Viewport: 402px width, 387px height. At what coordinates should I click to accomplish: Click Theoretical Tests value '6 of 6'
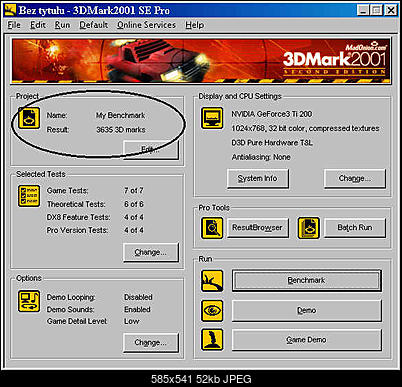pyautogui.click(x=134, y=204)
